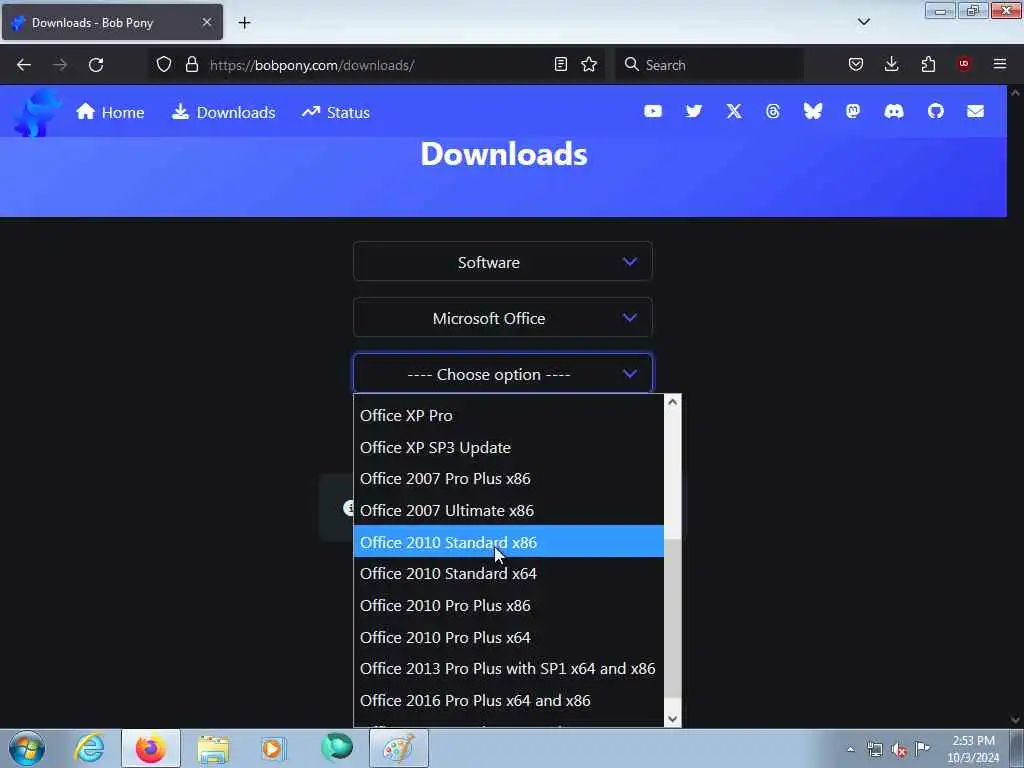Open the network tray icon
Image resolution: width=1024 pixels, height=768 pixels.
pyautogui.click(x=875, y=750)
